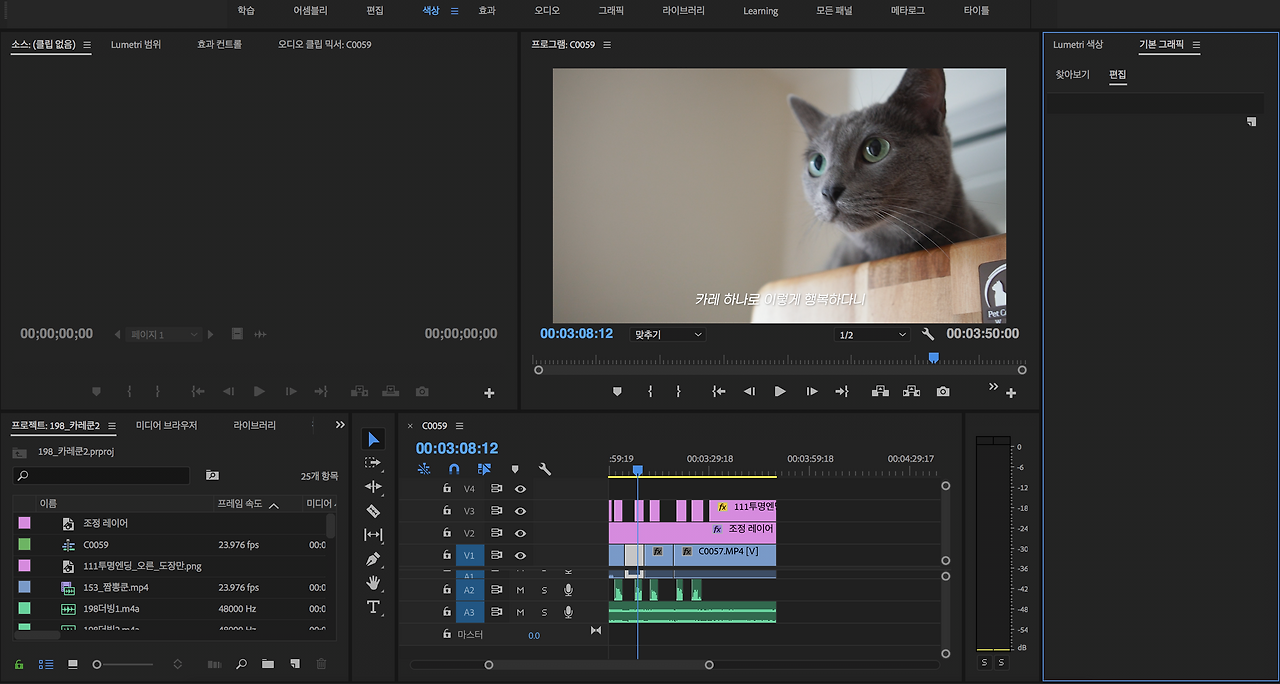Click the New Item icon in project panel

[294, 664]
